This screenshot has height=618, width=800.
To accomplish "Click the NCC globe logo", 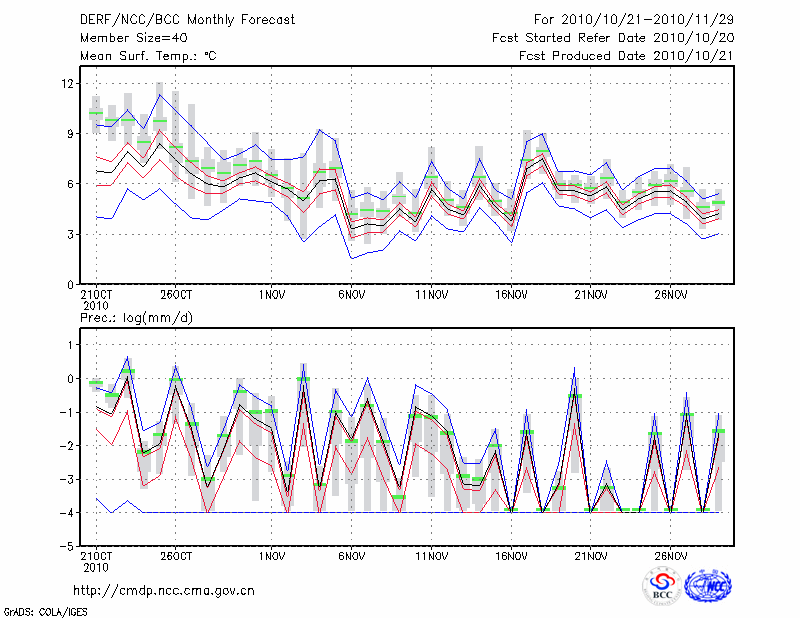I will [x=708, y=587].
